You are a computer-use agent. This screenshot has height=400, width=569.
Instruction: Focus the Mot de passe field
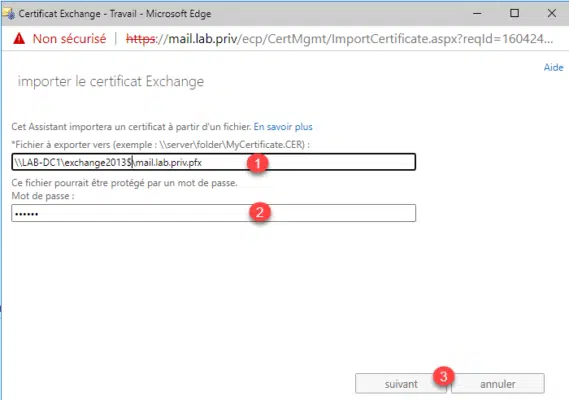coord(213,213)
